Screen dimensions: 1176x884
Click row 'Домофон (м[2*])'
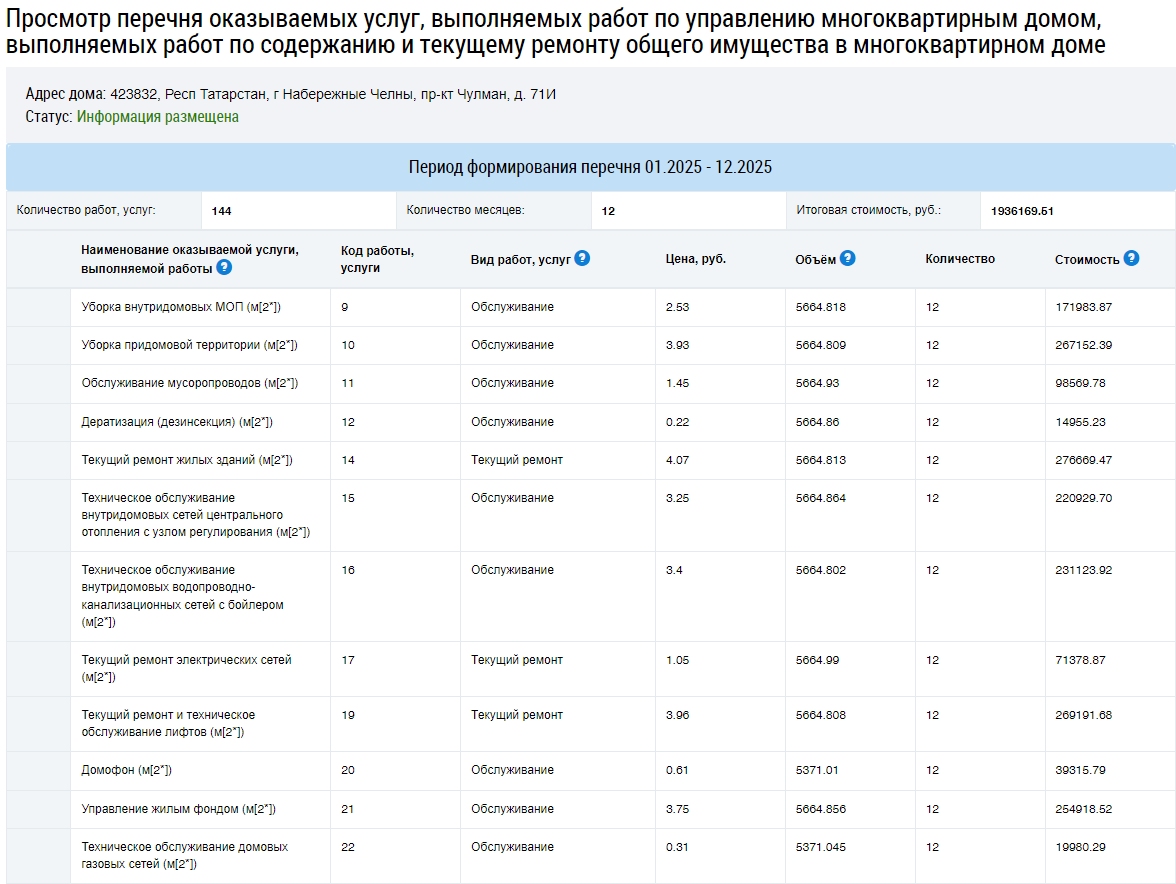tap(590, 771)
